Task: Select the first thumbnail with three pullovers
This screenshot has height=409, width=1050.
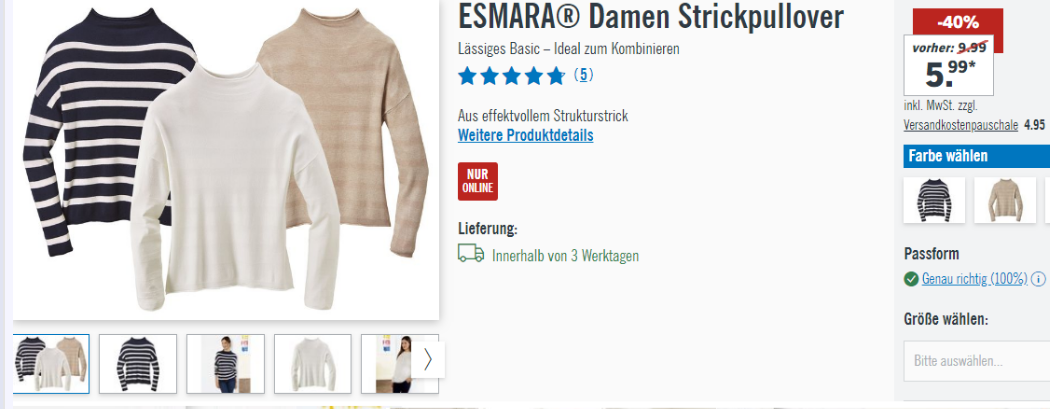Action: coord(51,363)
